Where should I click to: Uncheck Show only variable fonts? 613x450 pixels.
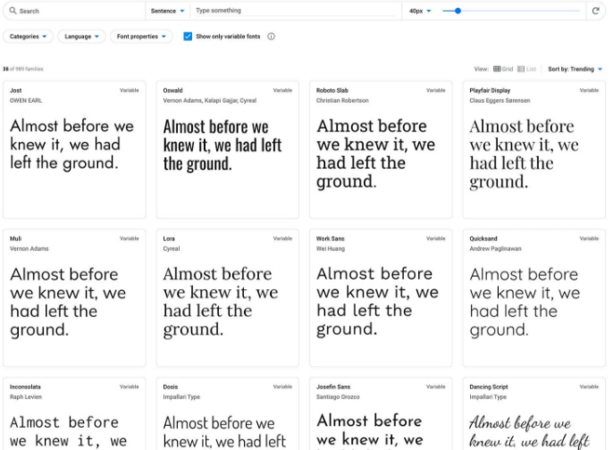click(x=188, y=36)
